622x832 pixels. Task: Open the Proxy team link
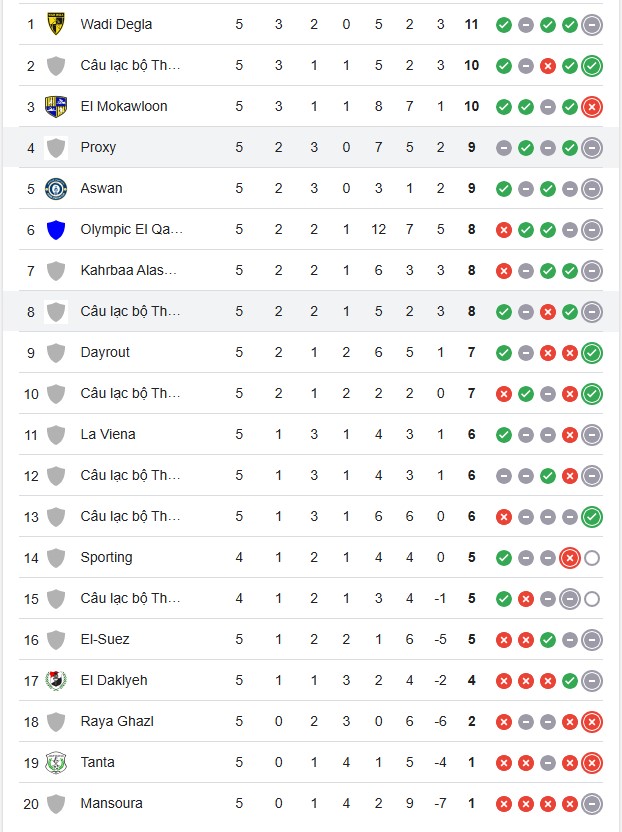click(x=98, y=148)
